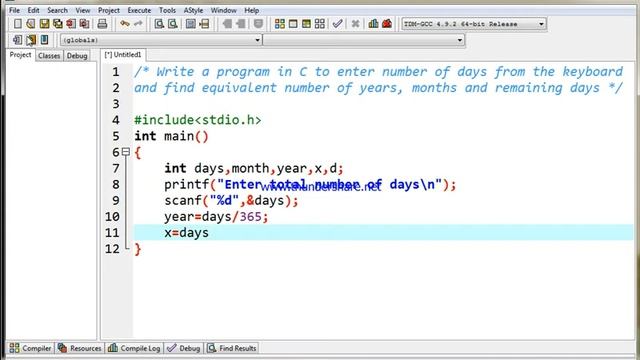Click the closing brace on line 12
Screen dimensions: 640x360
click(x=138, y=249)
